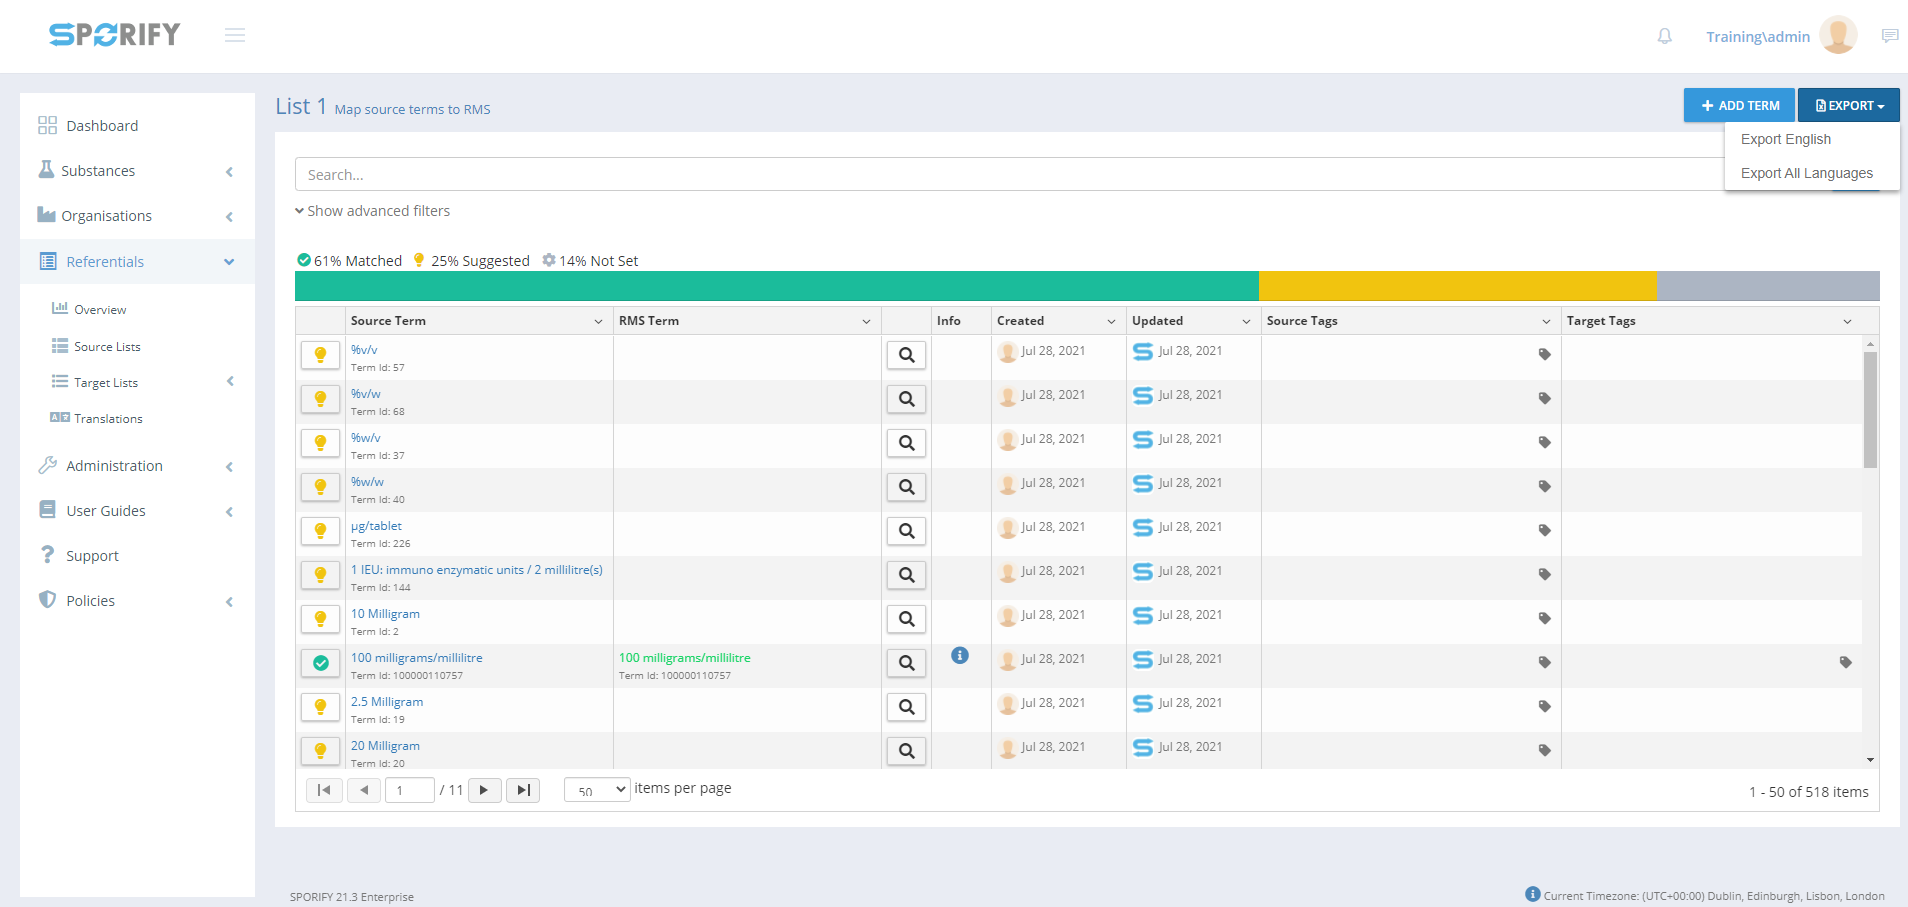Click the Add Term button
The image size is (1908, 907).
pyautogui.click(x=1739, y=105)
